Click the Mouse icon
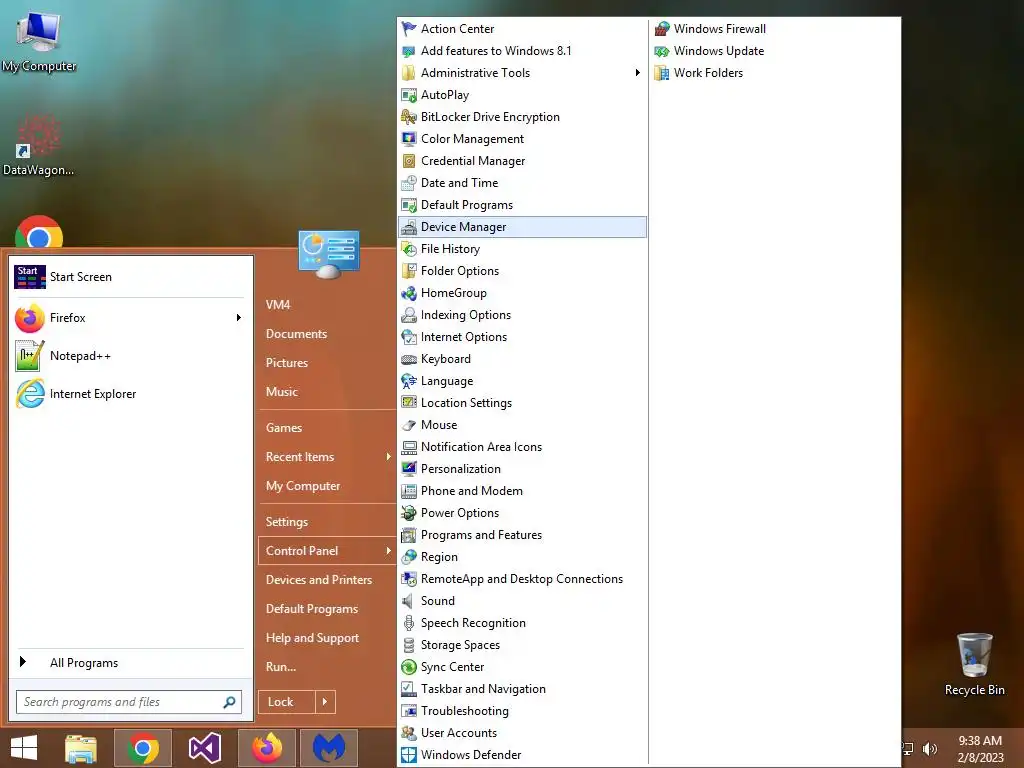The height and width of the screenshot is (768, 1024). tap(409, 424)
